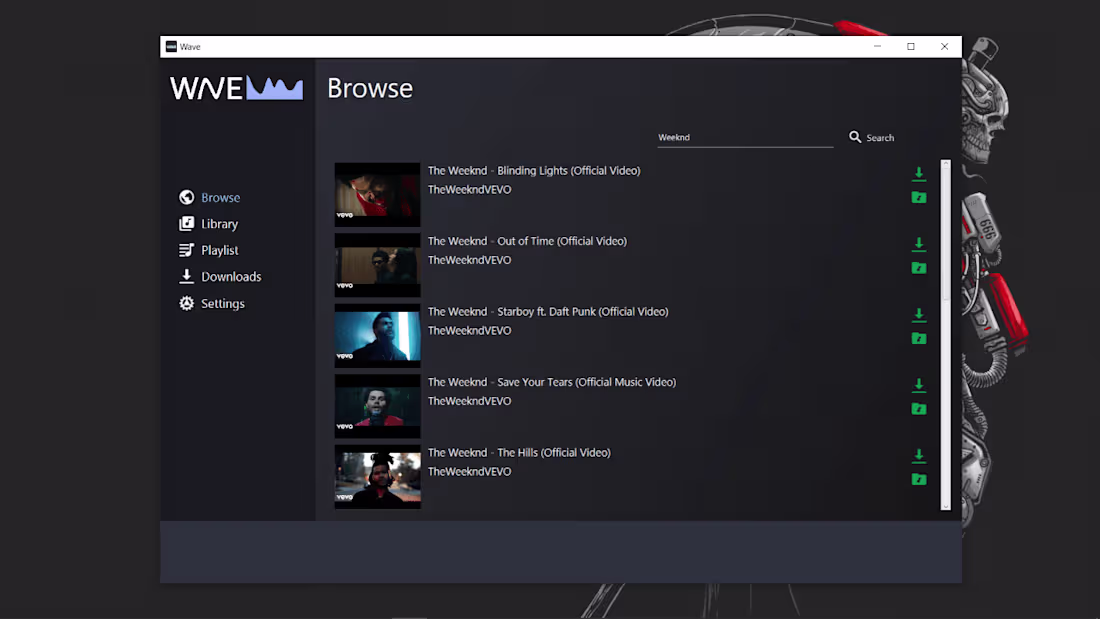Open the Downloads section

pos(229,276)
